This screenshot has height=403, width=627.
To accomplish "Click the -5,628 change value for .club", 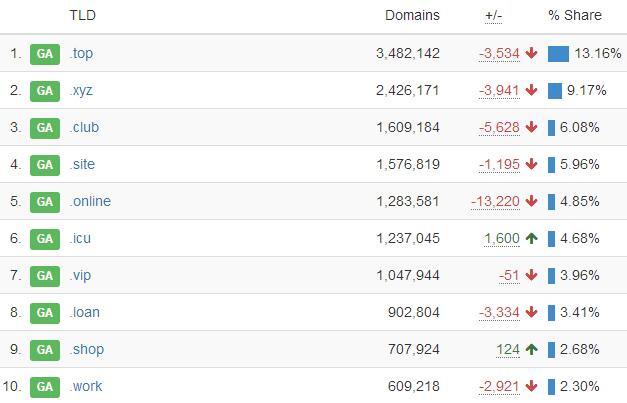I will click(x=499, y=128).
